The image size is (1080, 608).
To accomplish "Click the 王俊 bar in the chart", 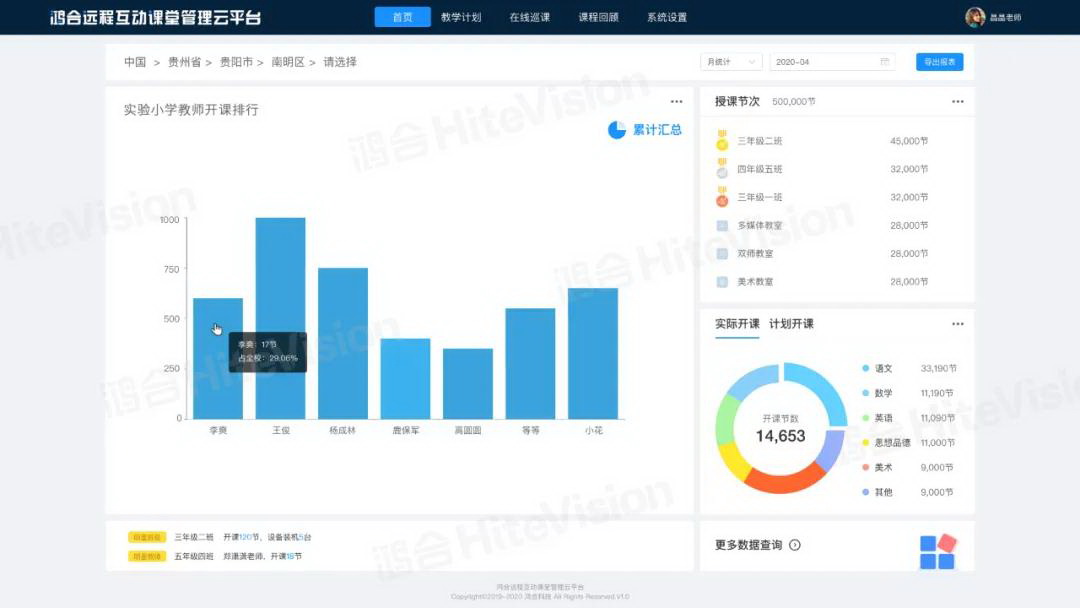I will [280, 318].
